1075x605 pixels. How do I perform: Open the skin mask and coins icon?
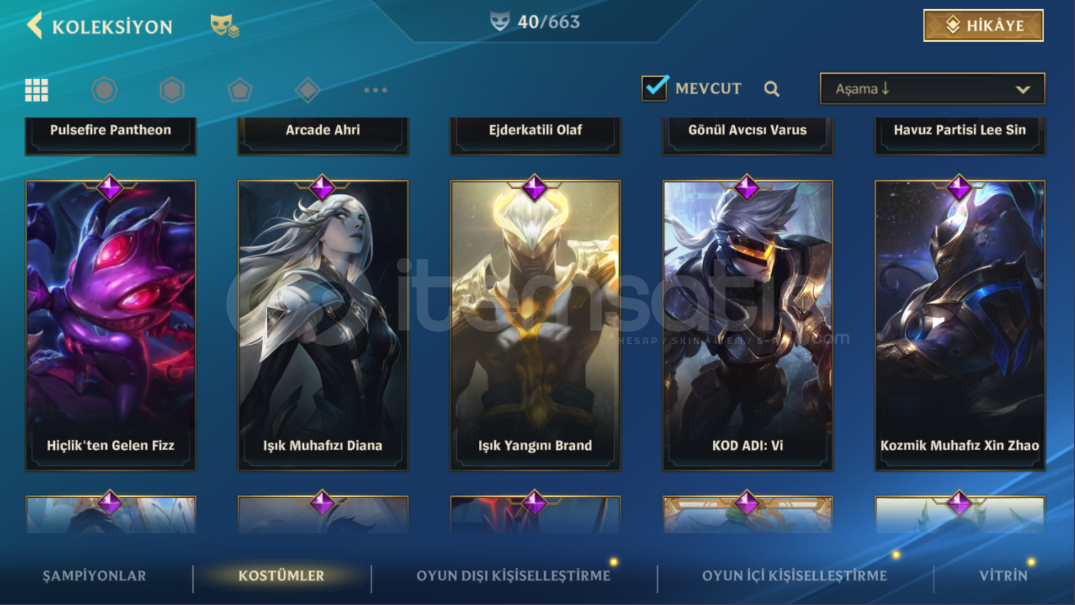coord(224,26)
